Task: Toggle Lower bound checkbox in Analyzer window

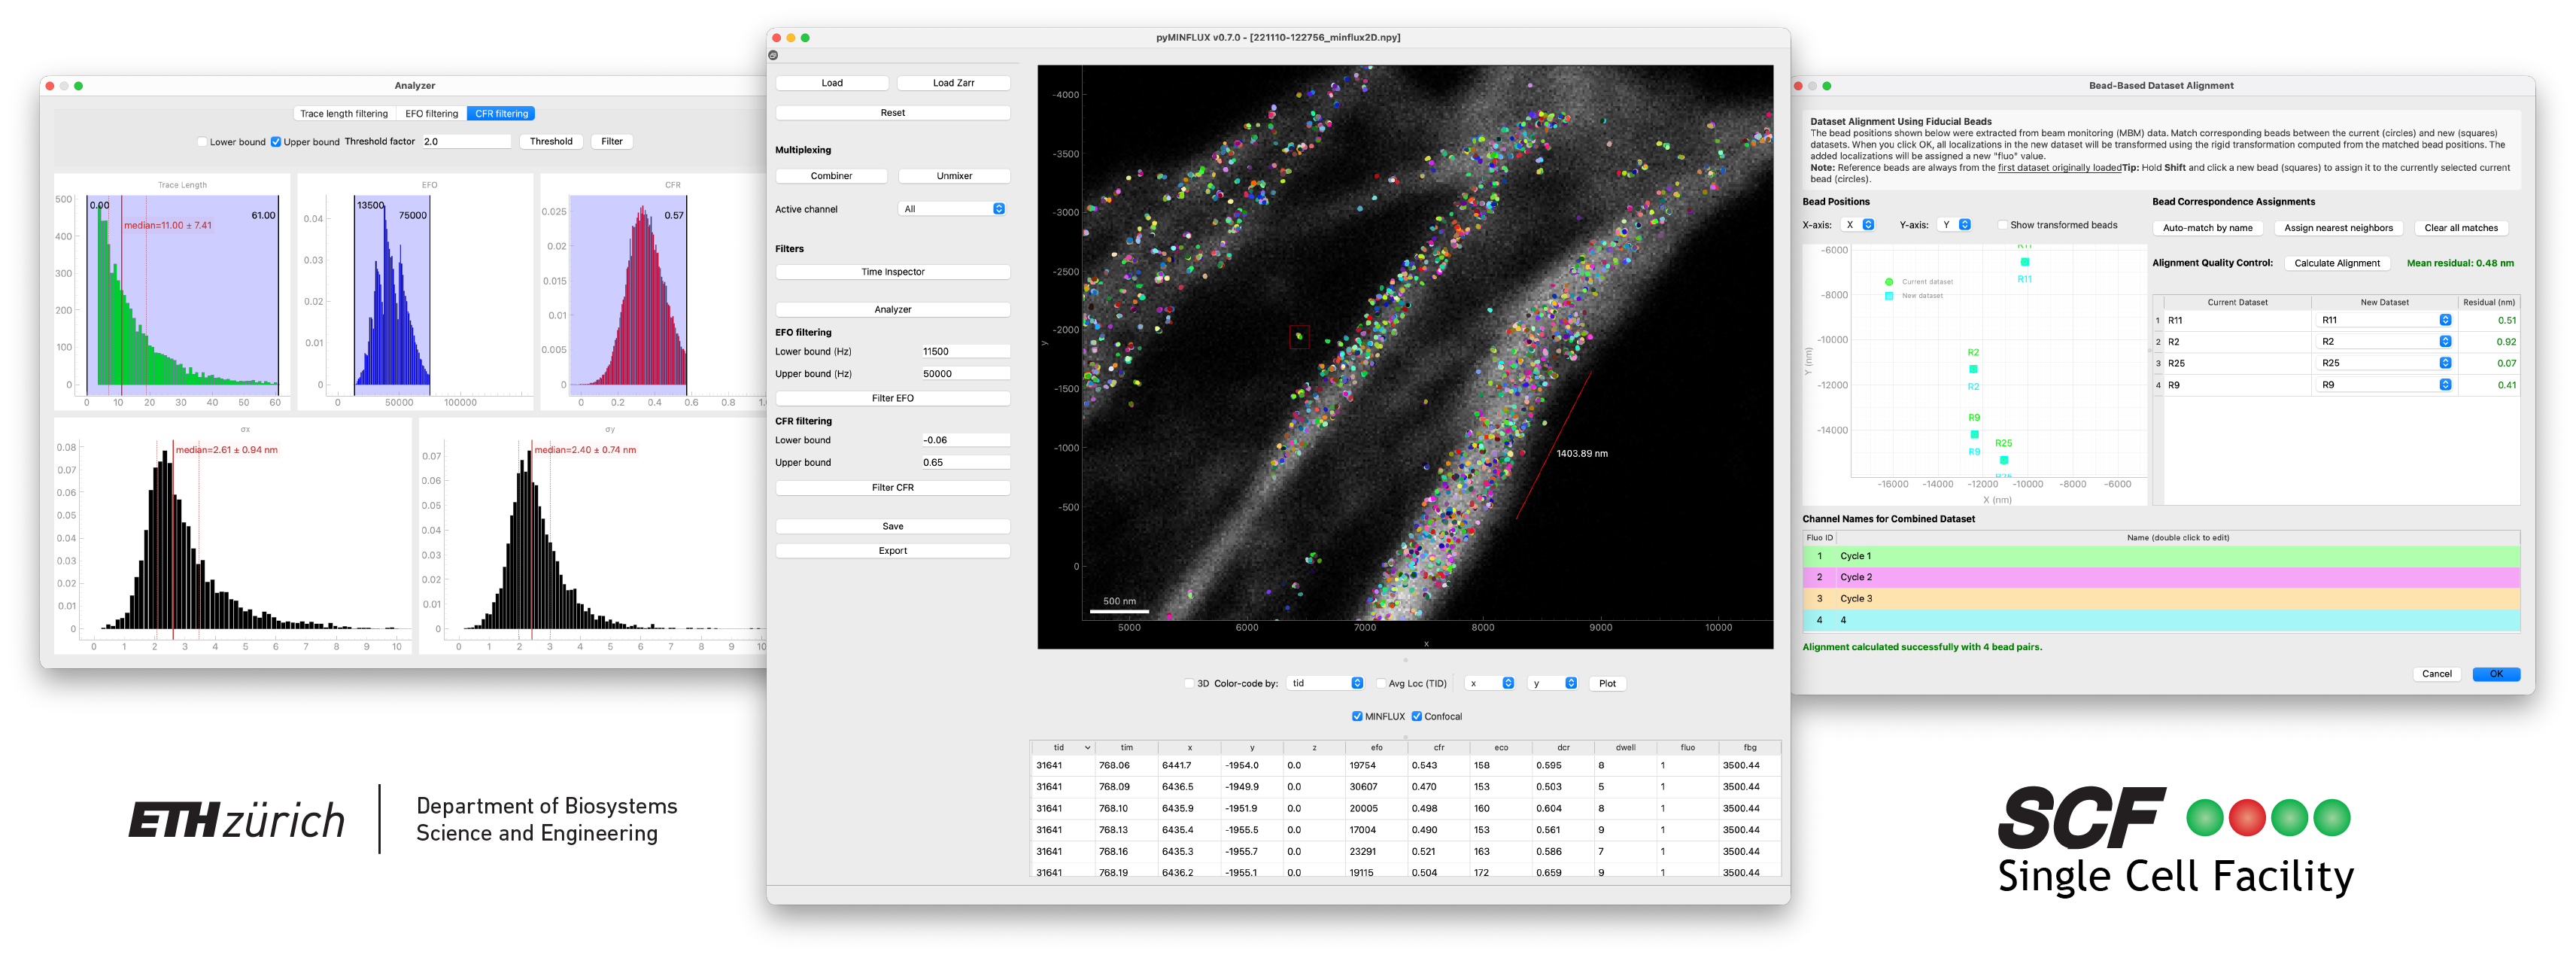Action: coord(203,142)
